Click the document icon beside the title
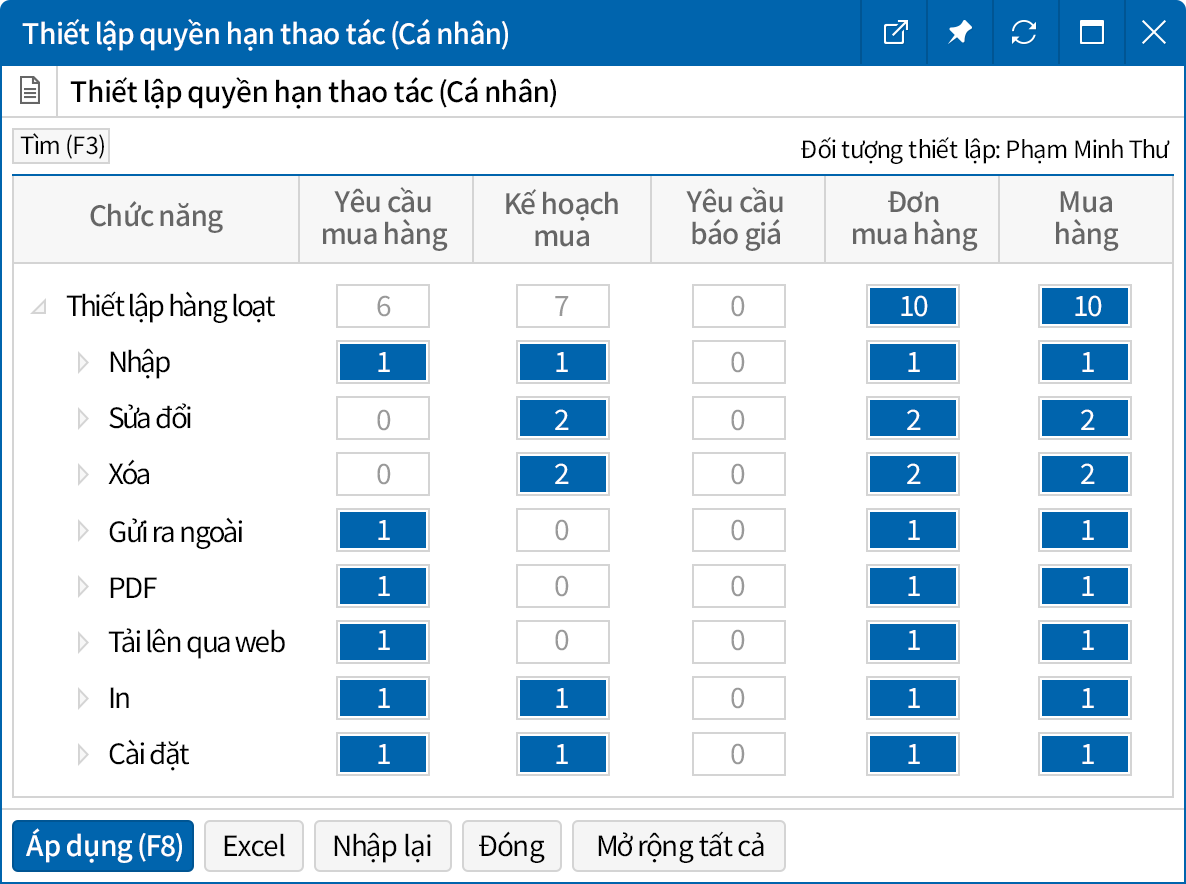Screen dimensions: 1186x884 point(31,92)
